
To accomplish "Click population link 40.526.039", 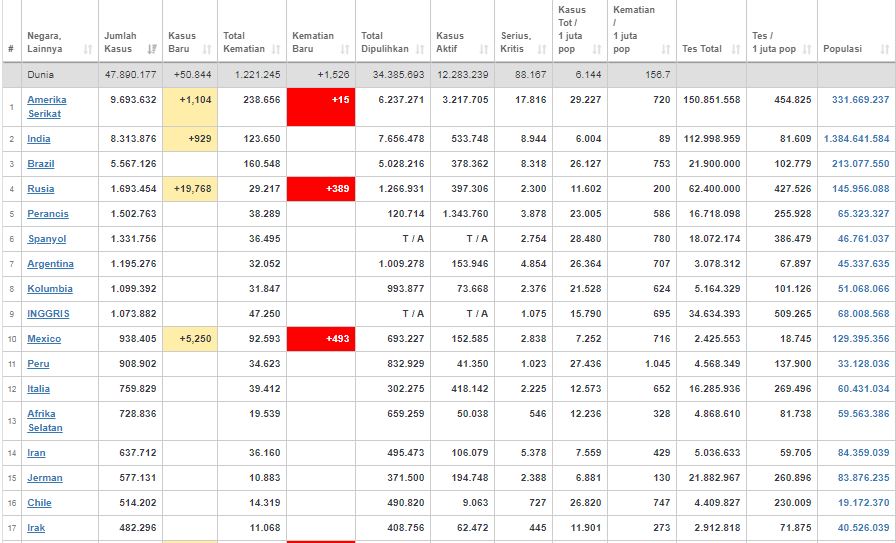I will [863, 528].
